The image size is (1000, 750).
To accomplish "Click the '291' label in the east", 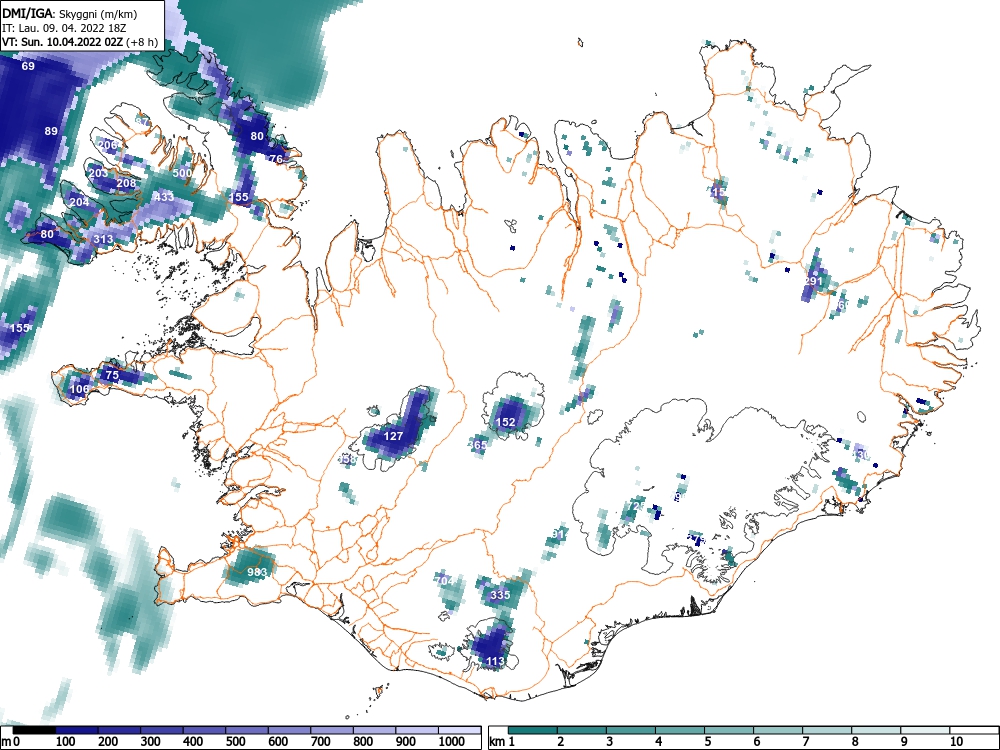I will pyautogui.click(x=814, y=281).
